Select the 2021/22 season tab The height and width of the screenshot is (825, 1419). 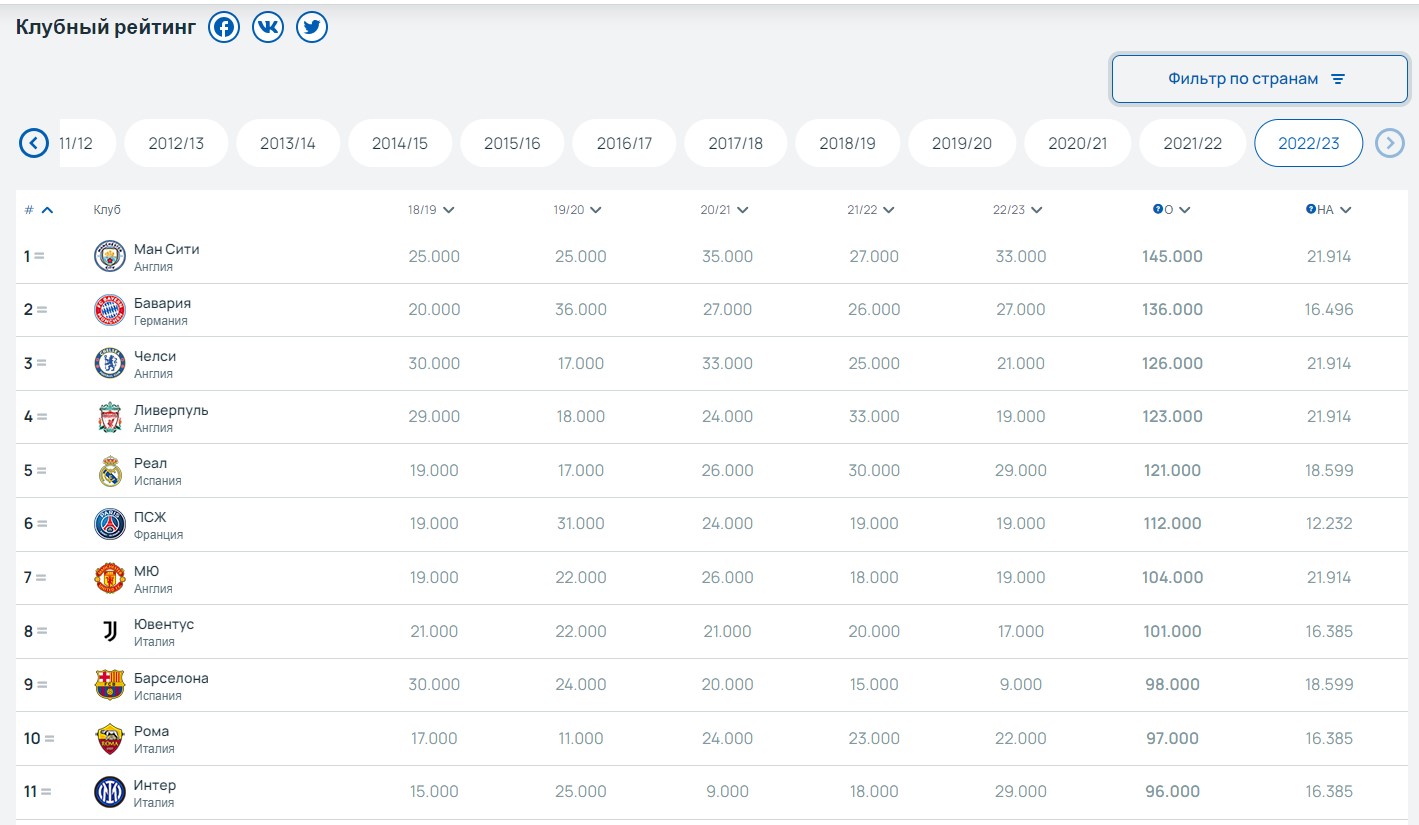(x=1192, y=143)
